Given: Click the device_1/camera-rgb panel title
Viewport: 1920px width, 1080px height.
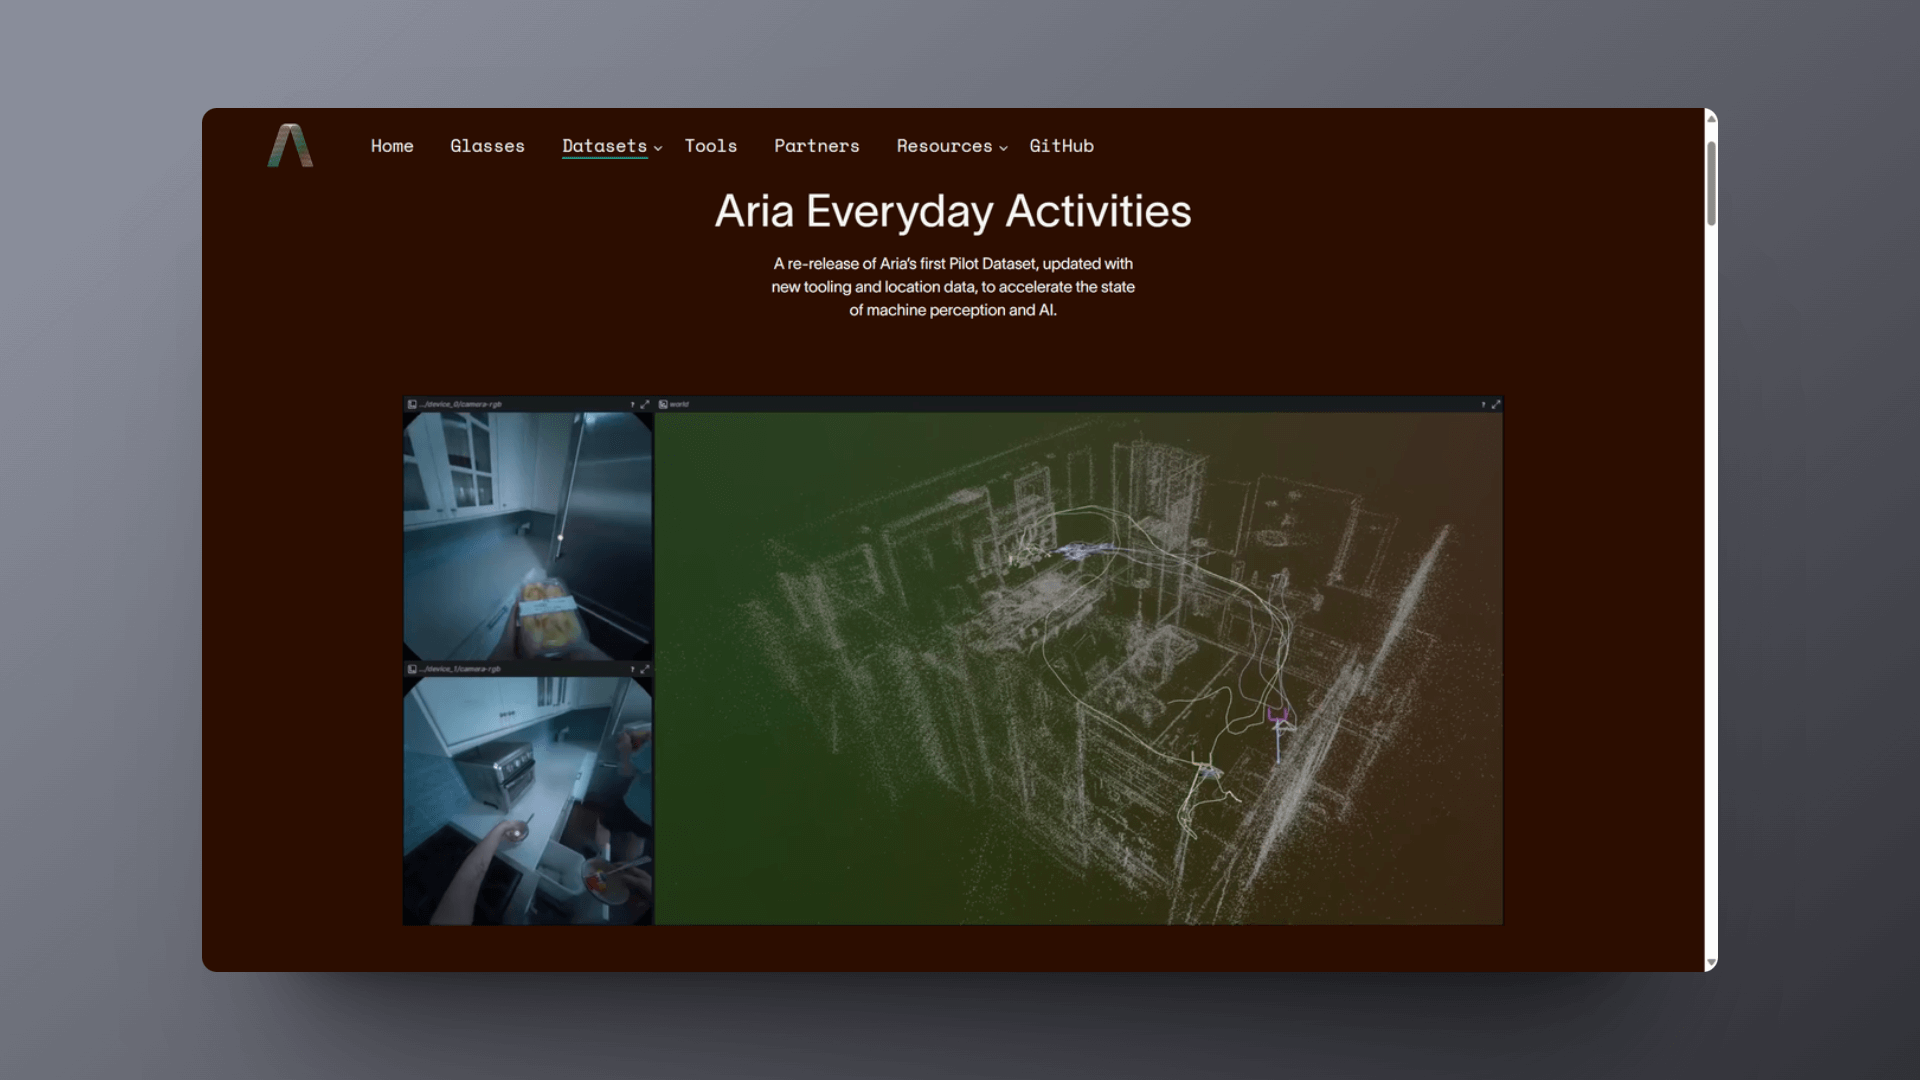Looking at the screenshot, I should click(x=462, y=669).
